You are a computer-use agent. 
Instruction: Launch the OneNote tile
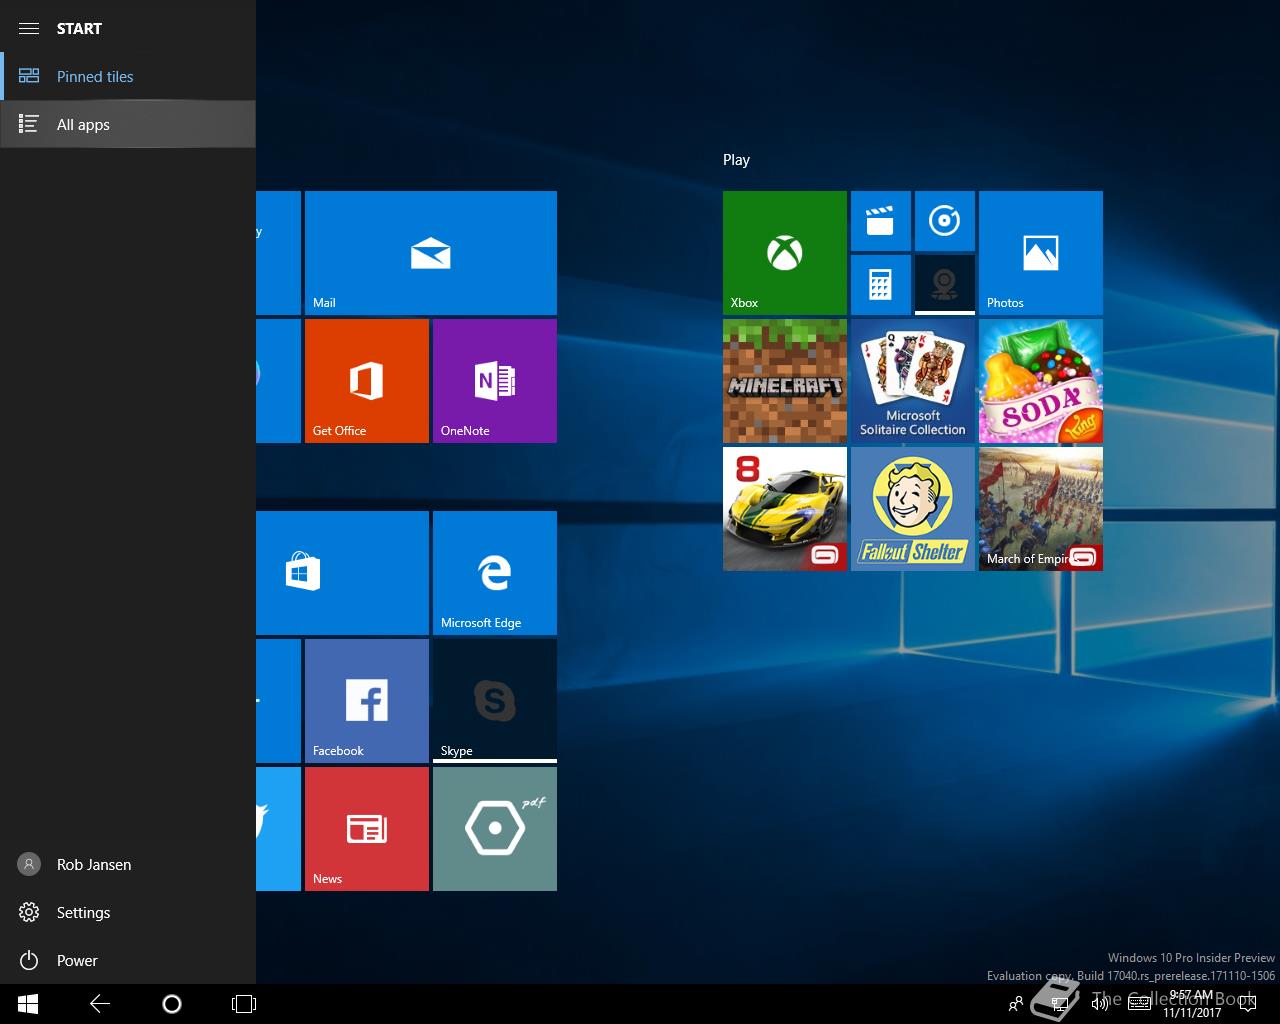(495, 381)
